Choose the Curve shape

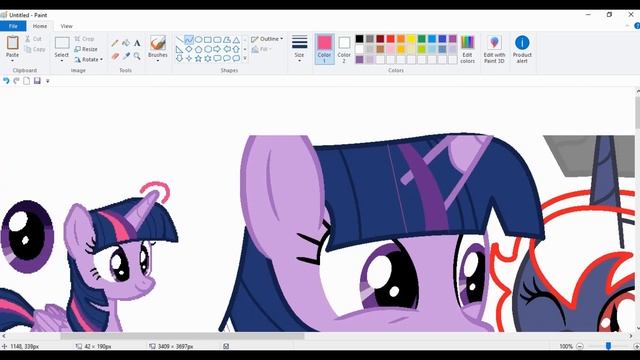click(x=189, y=40)
